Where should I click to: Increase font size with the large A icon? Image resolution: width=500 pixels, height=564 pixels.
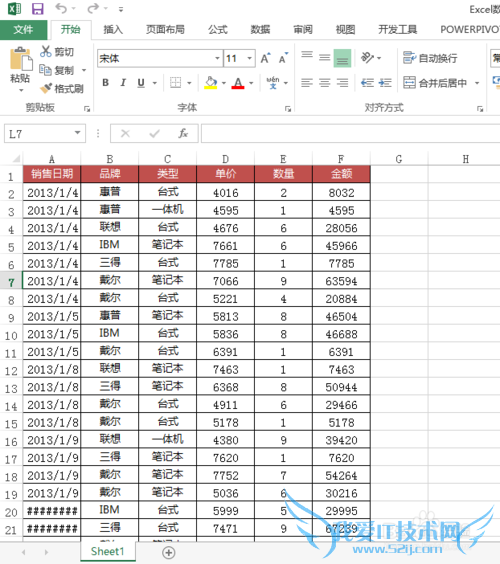coord(265,58)
